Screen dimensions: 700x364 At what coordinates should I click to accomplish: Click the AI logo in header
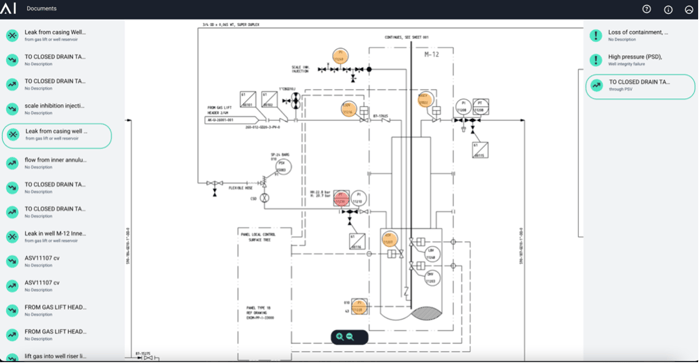pos(8,8)
